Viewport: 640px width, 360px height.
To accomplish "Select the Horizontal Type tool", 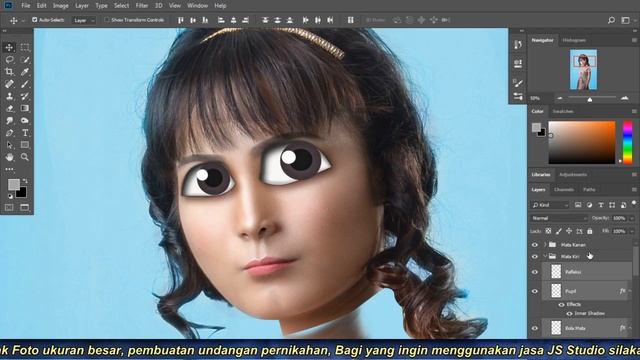I will pos(25,133).
